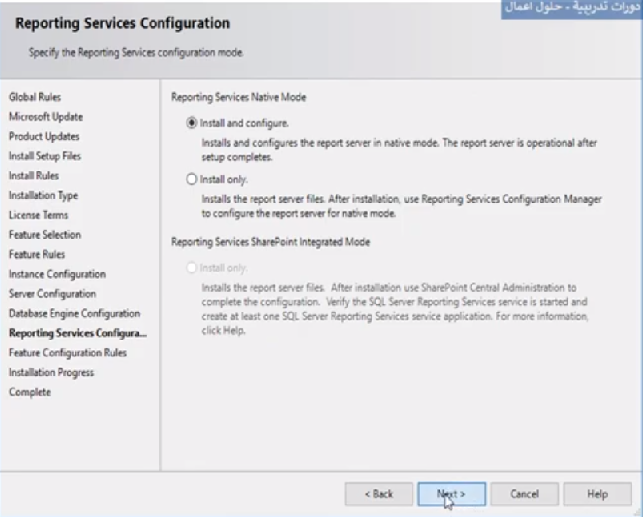Click description mentioning SharePoint Central Administration
The width and height of the screenshot is (643, 517).
pyautogui.click(x=395, y=309)
